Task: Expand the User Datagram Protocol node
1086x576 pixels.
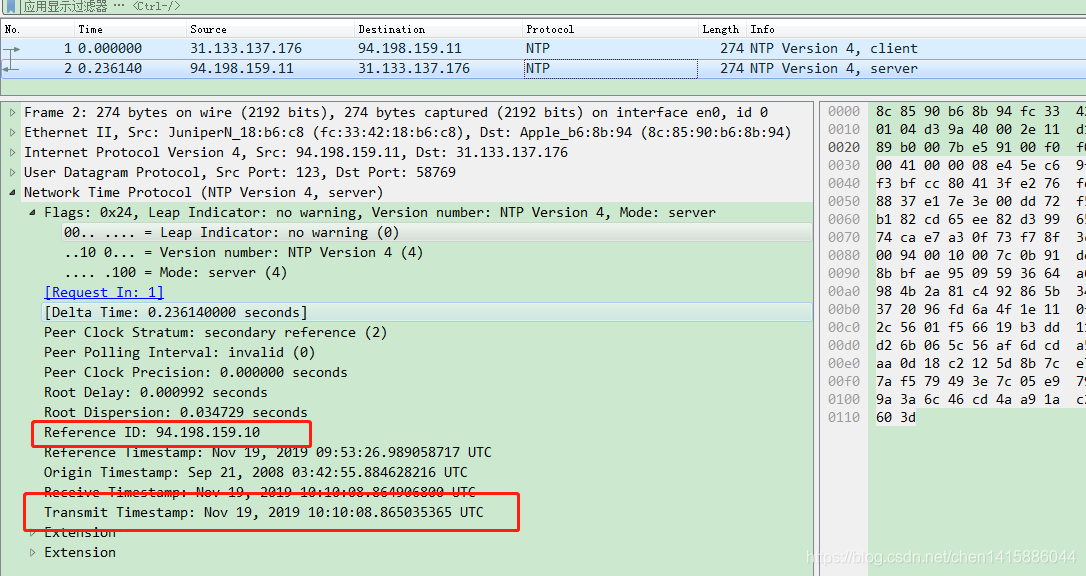Action: 12,172
